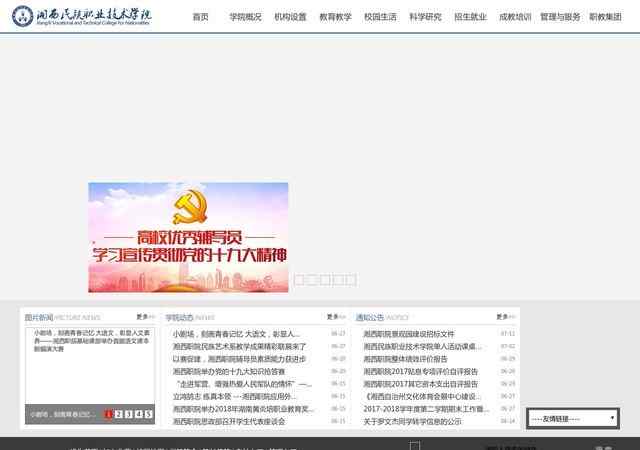Click the 通知公告 section heading
This screenshot has height=450, width=640.
pyautogui.click(x=370, y=317)
